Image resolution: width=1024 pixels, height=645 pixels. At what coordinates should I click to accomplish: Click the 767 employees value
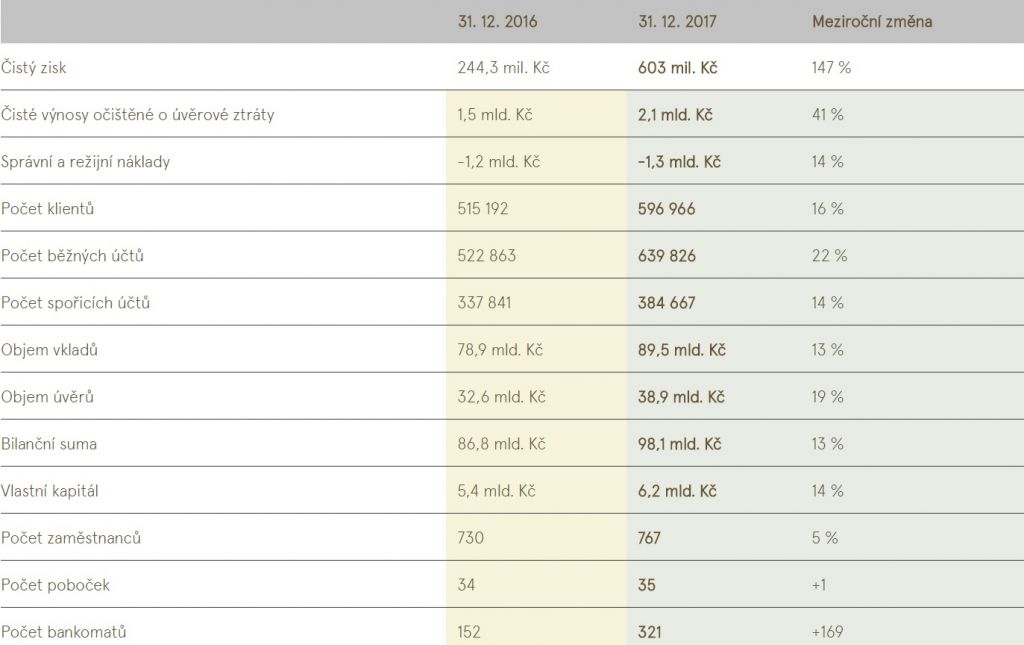point(649,538)
